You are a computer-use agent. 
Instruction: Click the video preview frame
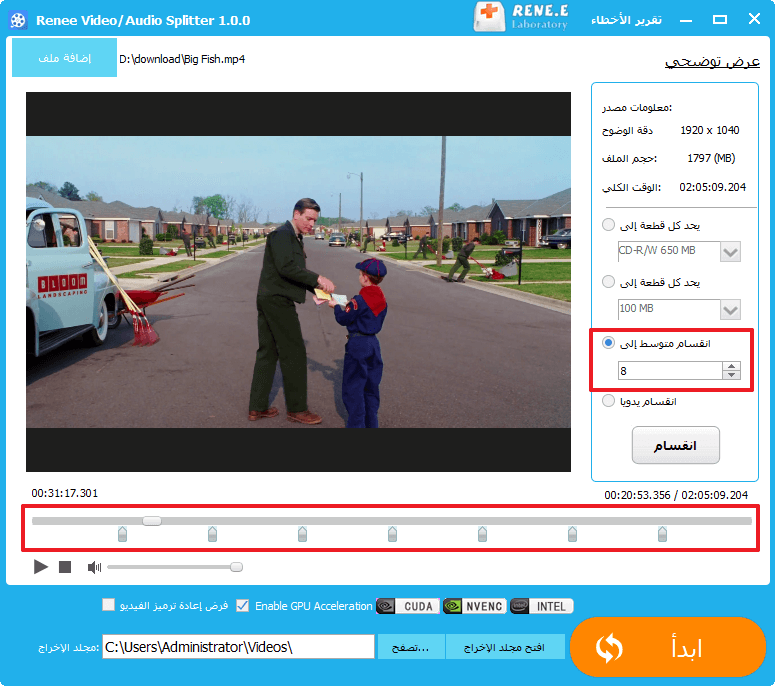[298, 282]
